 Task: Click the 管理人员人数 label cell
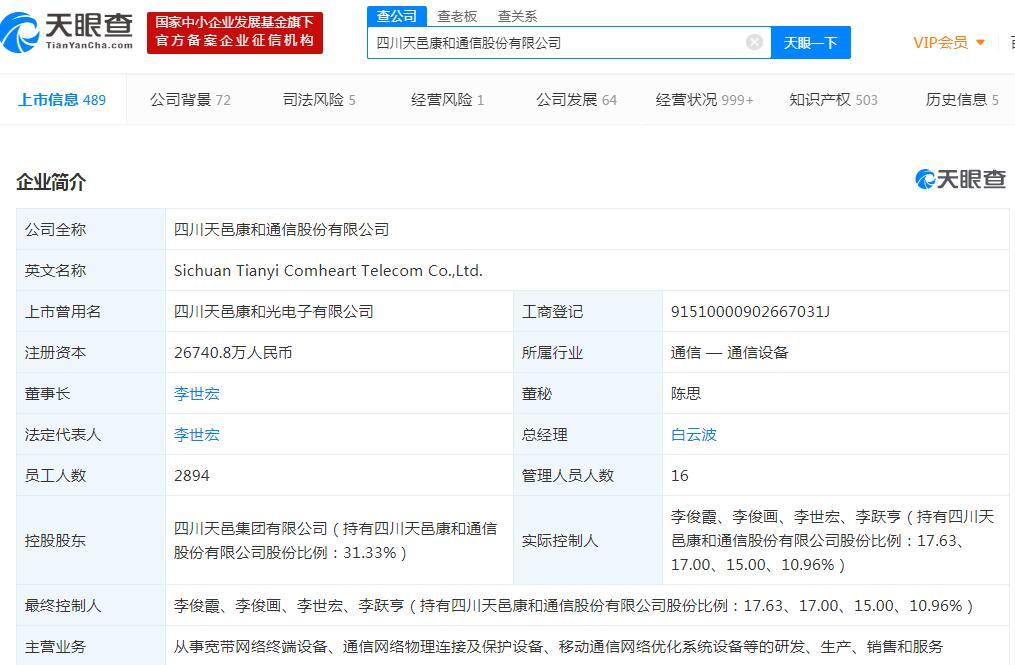tap(588, 475)
